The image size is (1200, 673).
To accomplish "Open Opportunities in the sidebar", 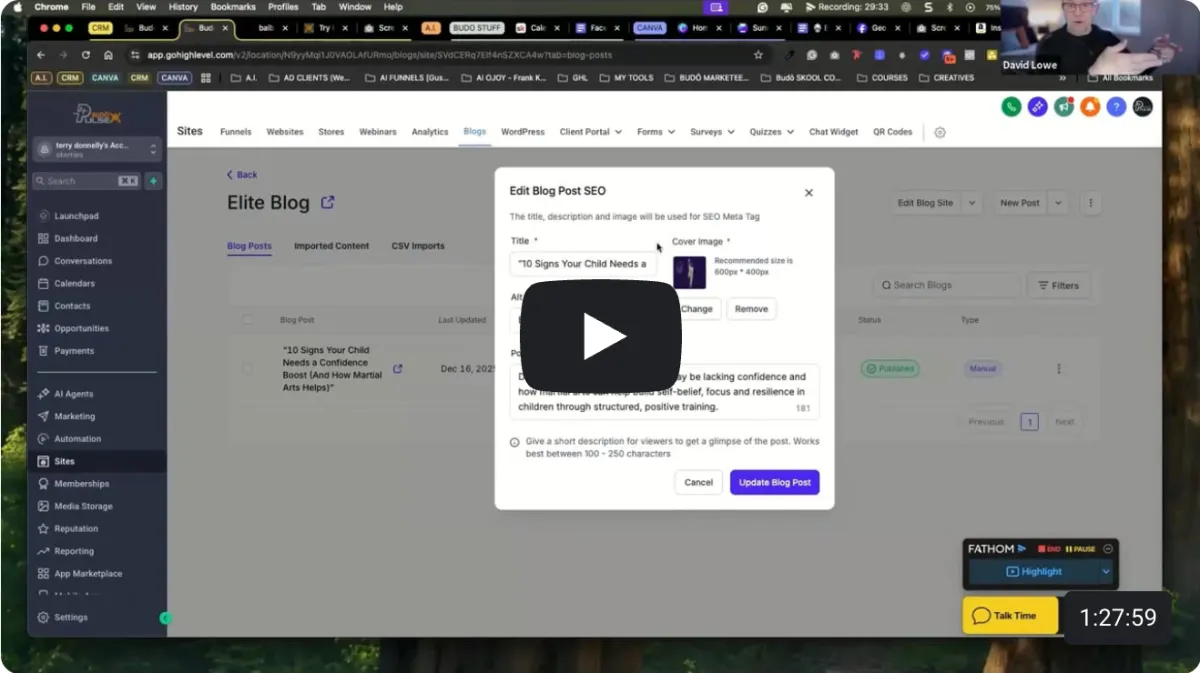I will coord(81,328).
